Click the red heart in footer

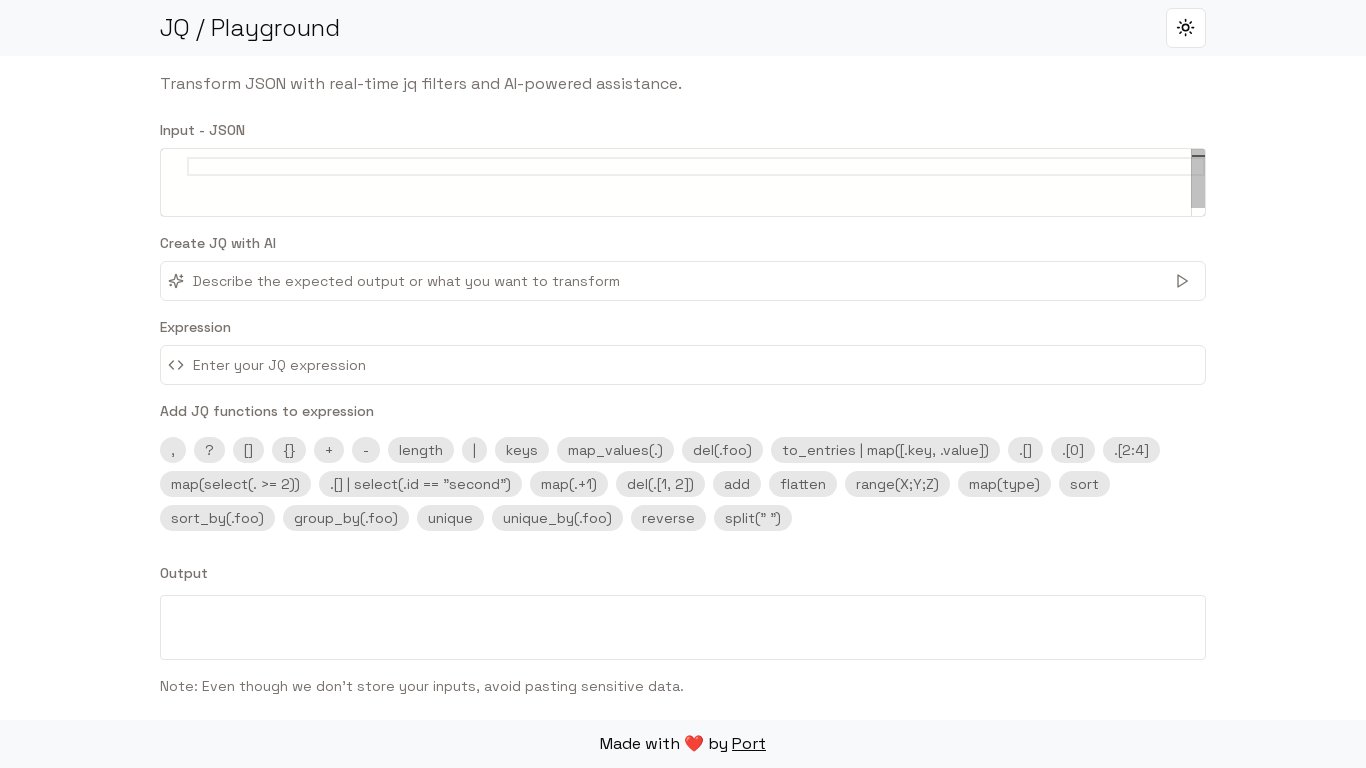coord(694,744)
